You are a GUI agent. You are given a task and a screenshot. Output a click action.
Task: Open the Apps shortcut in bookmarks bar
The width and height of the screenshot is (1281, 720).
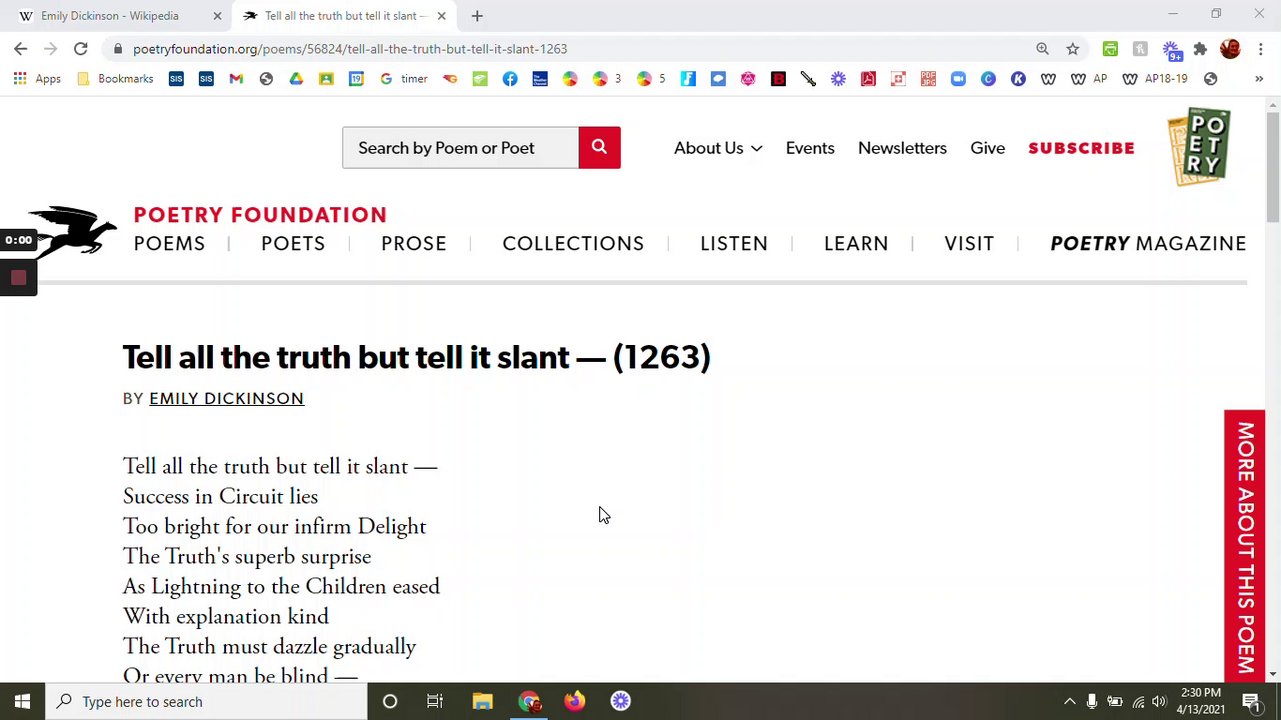pyautogui.click(x=39, y=79)
